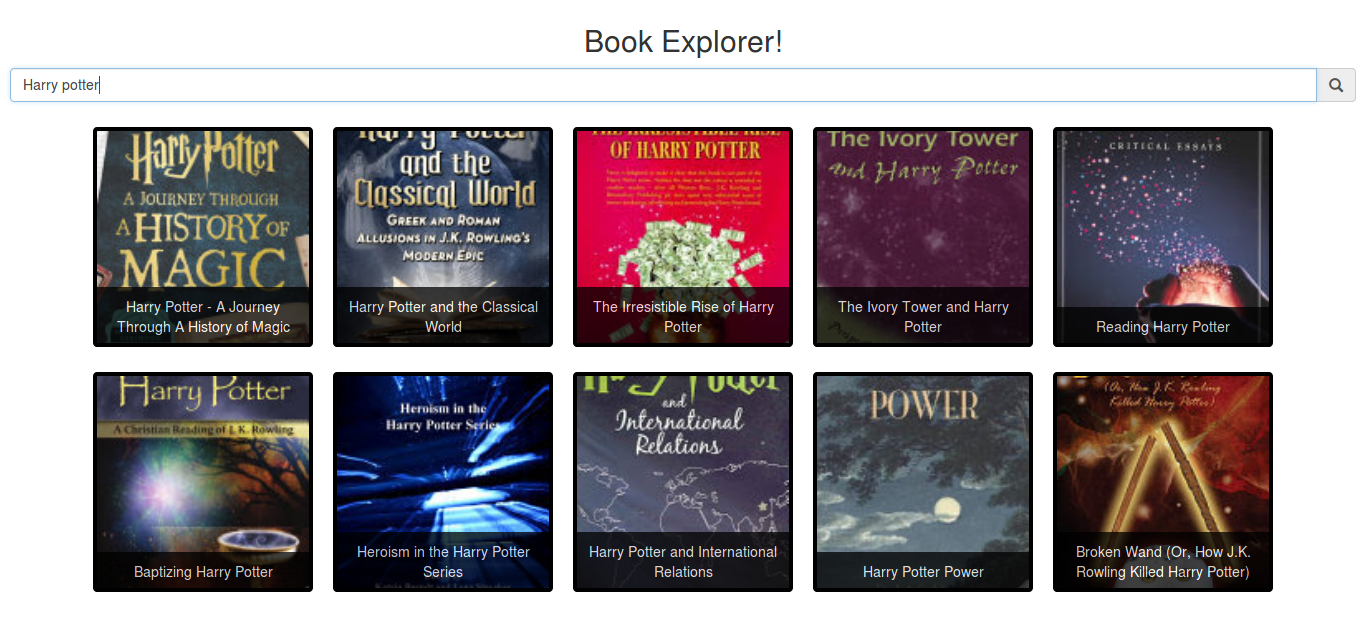This screenshot has height=634, width=1365.
Task: Click the Broken Wand title caption
Action: pos(1163,562)
